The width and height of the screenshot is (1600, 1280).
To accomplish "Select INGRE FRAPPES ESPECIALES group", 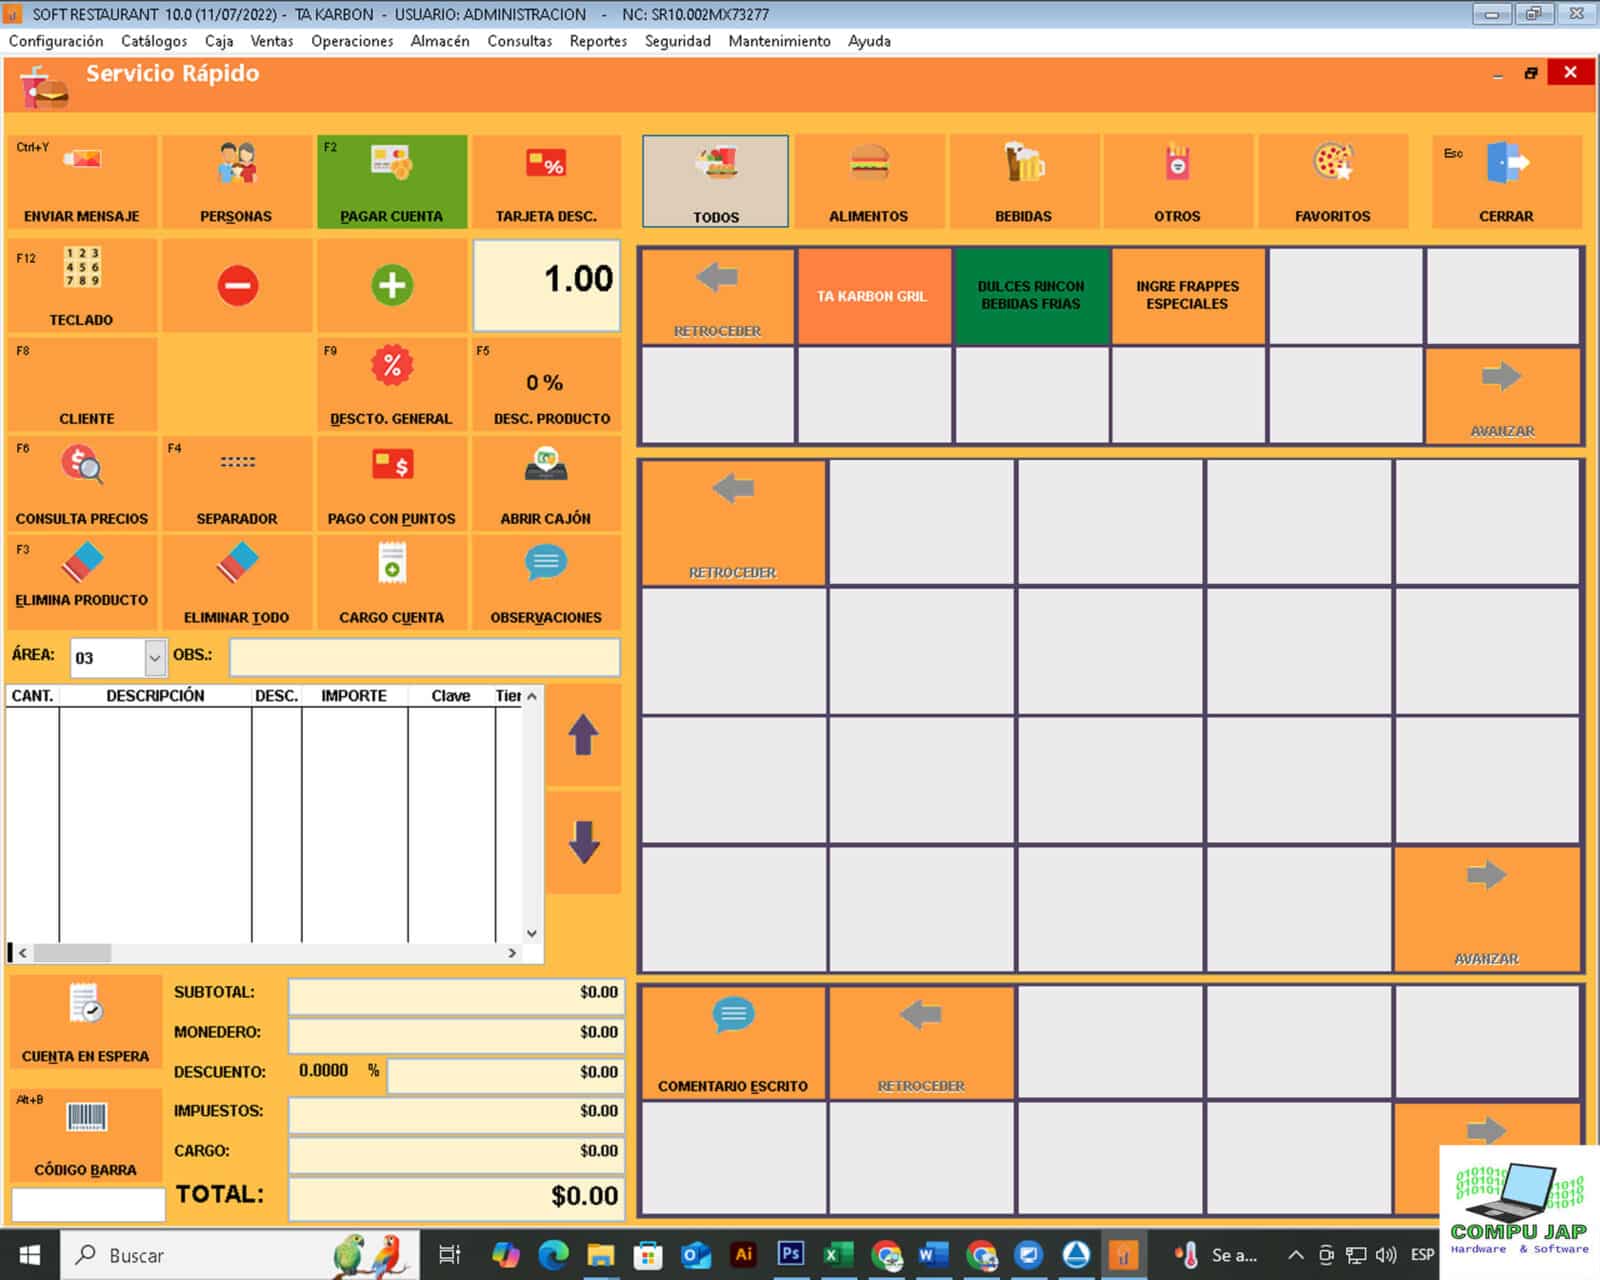I will 1188,296.
